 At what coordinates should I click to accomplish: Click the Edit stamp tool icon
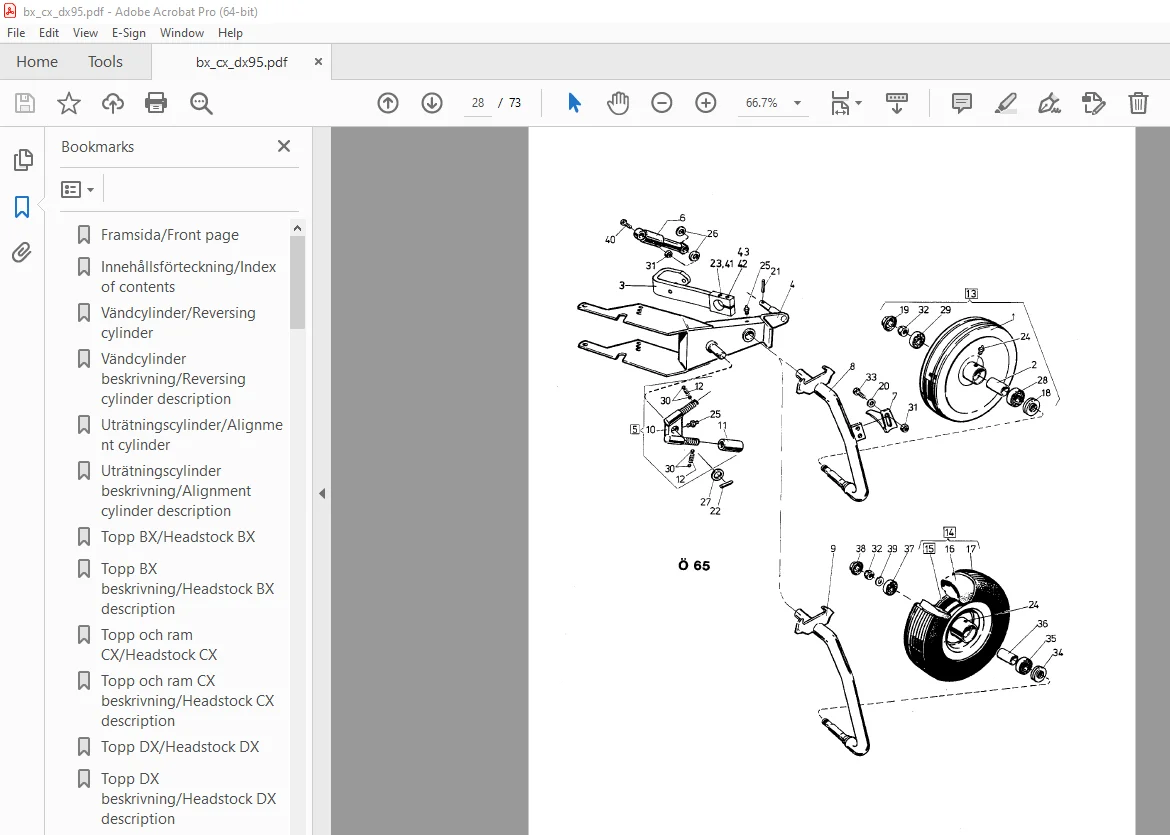[x=1094, y=103]
